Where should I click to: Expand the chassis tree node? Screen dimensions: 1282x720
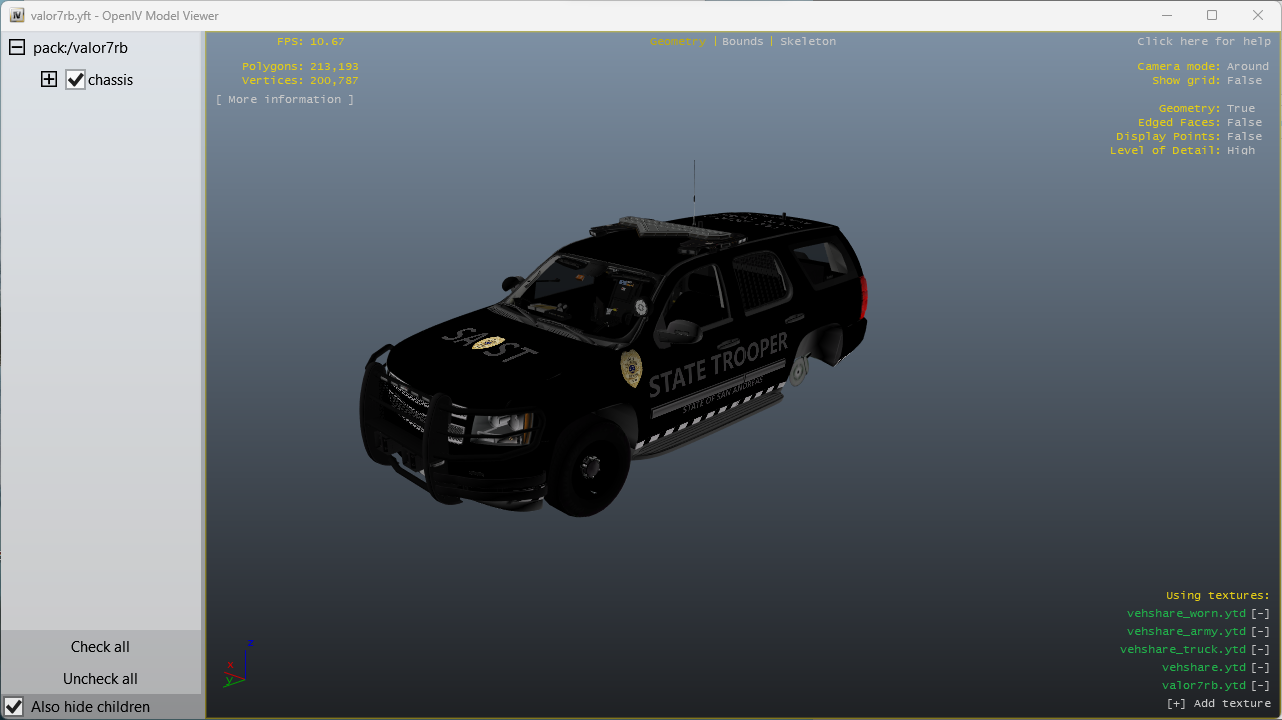pos(49,80)
